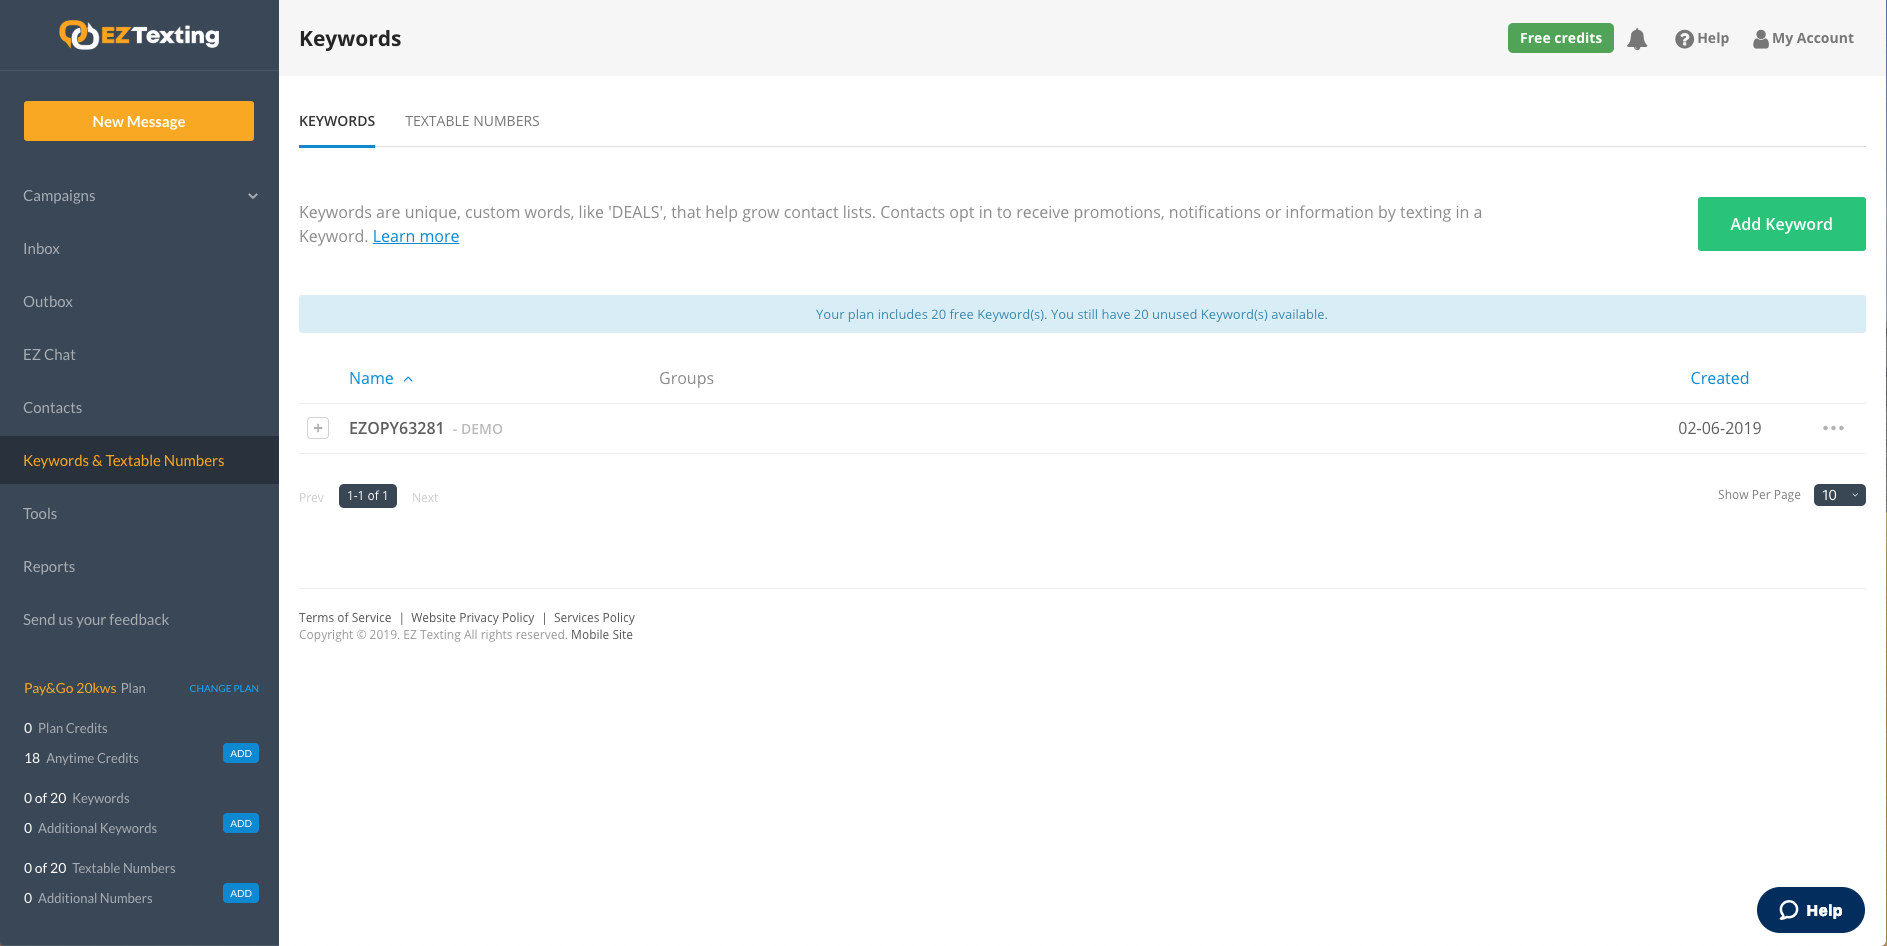The width and height of the screenshot is (1887, 946).
Task: Click Send us your feedback
Action: (96, 620)
